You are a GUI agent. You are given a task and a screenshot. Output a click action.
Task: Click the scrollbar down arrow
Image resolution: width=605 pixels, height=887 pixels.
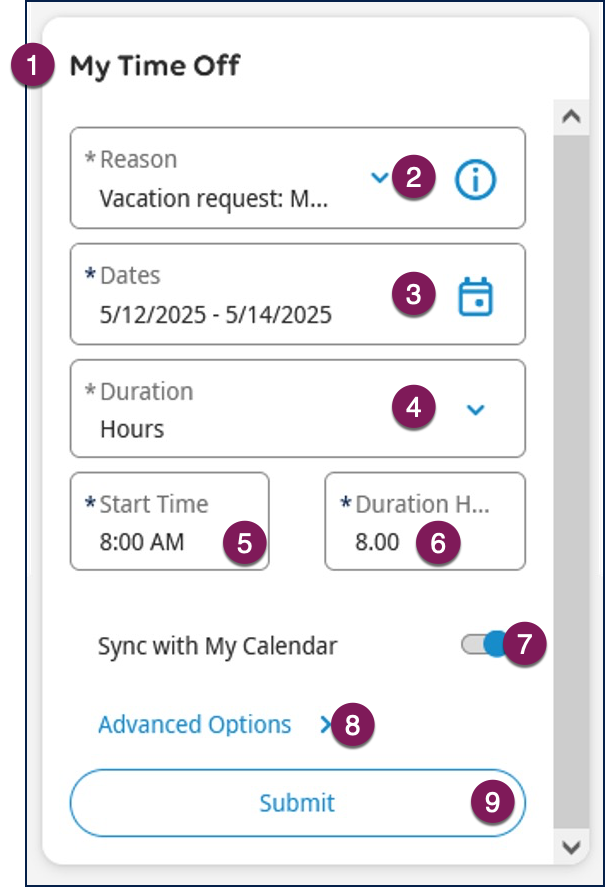(x=571, y=847)
